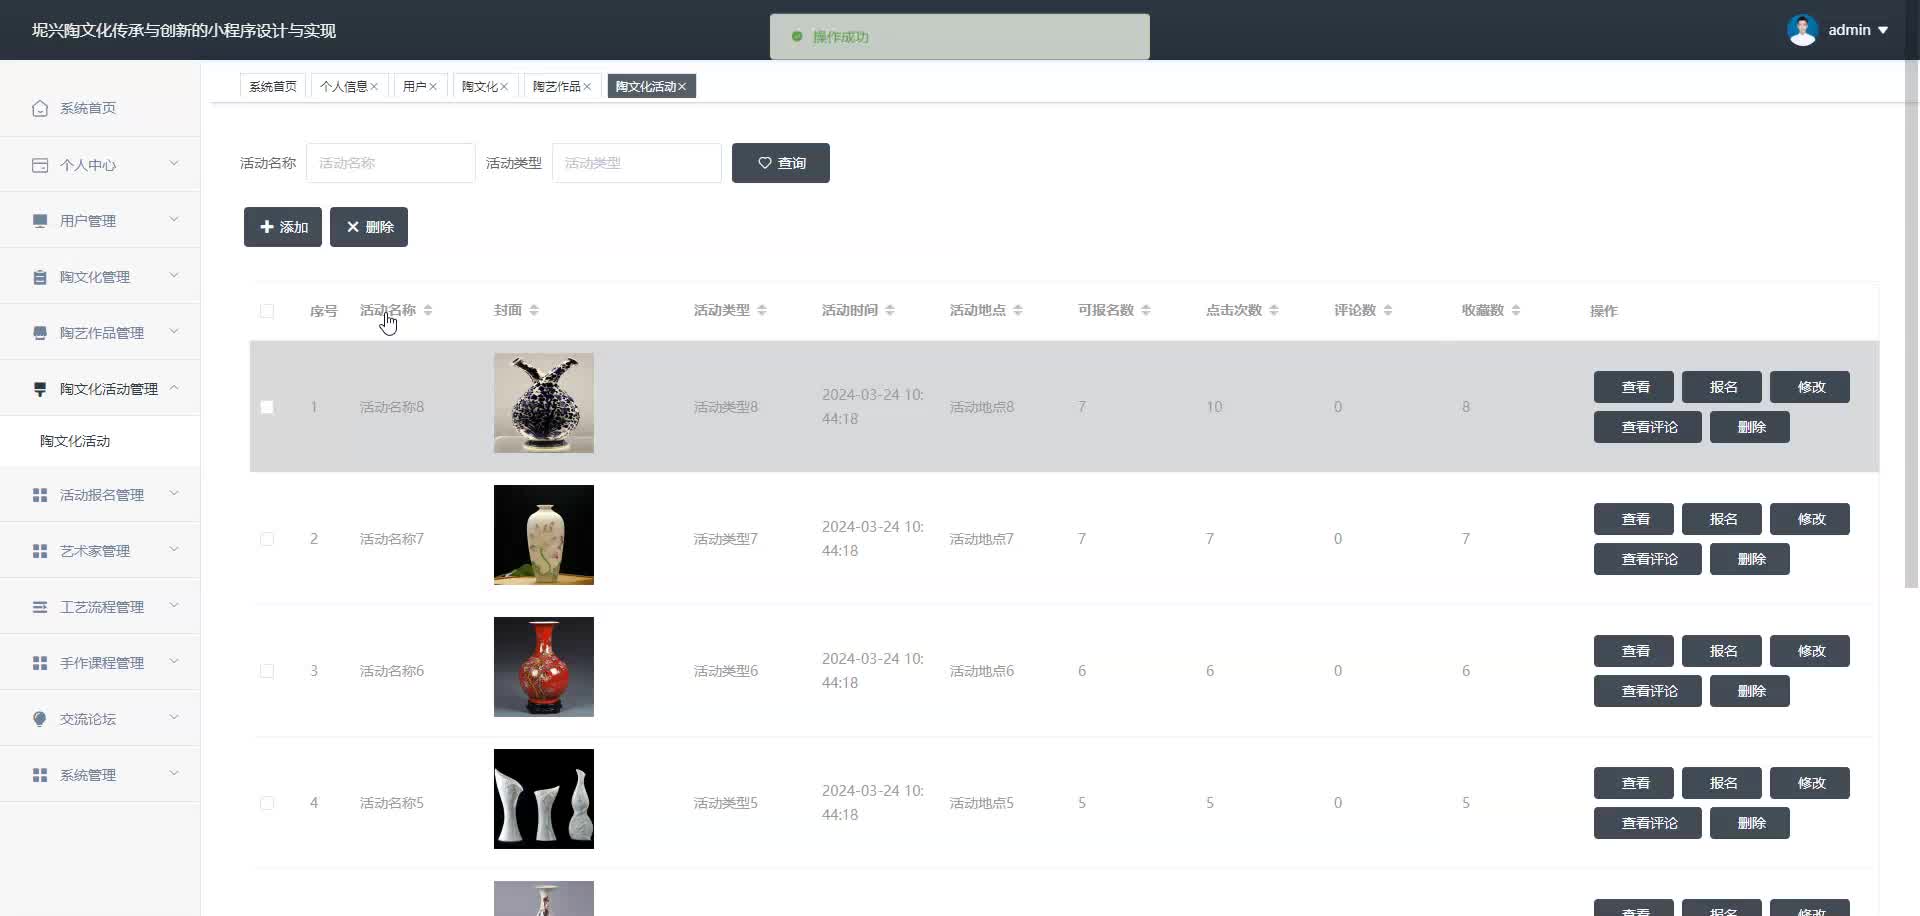The width and height of the screenshot is (1920, 916).
Task: Click the bulk 删除 button
Action: pyautogui.click(x=369, y=227)
